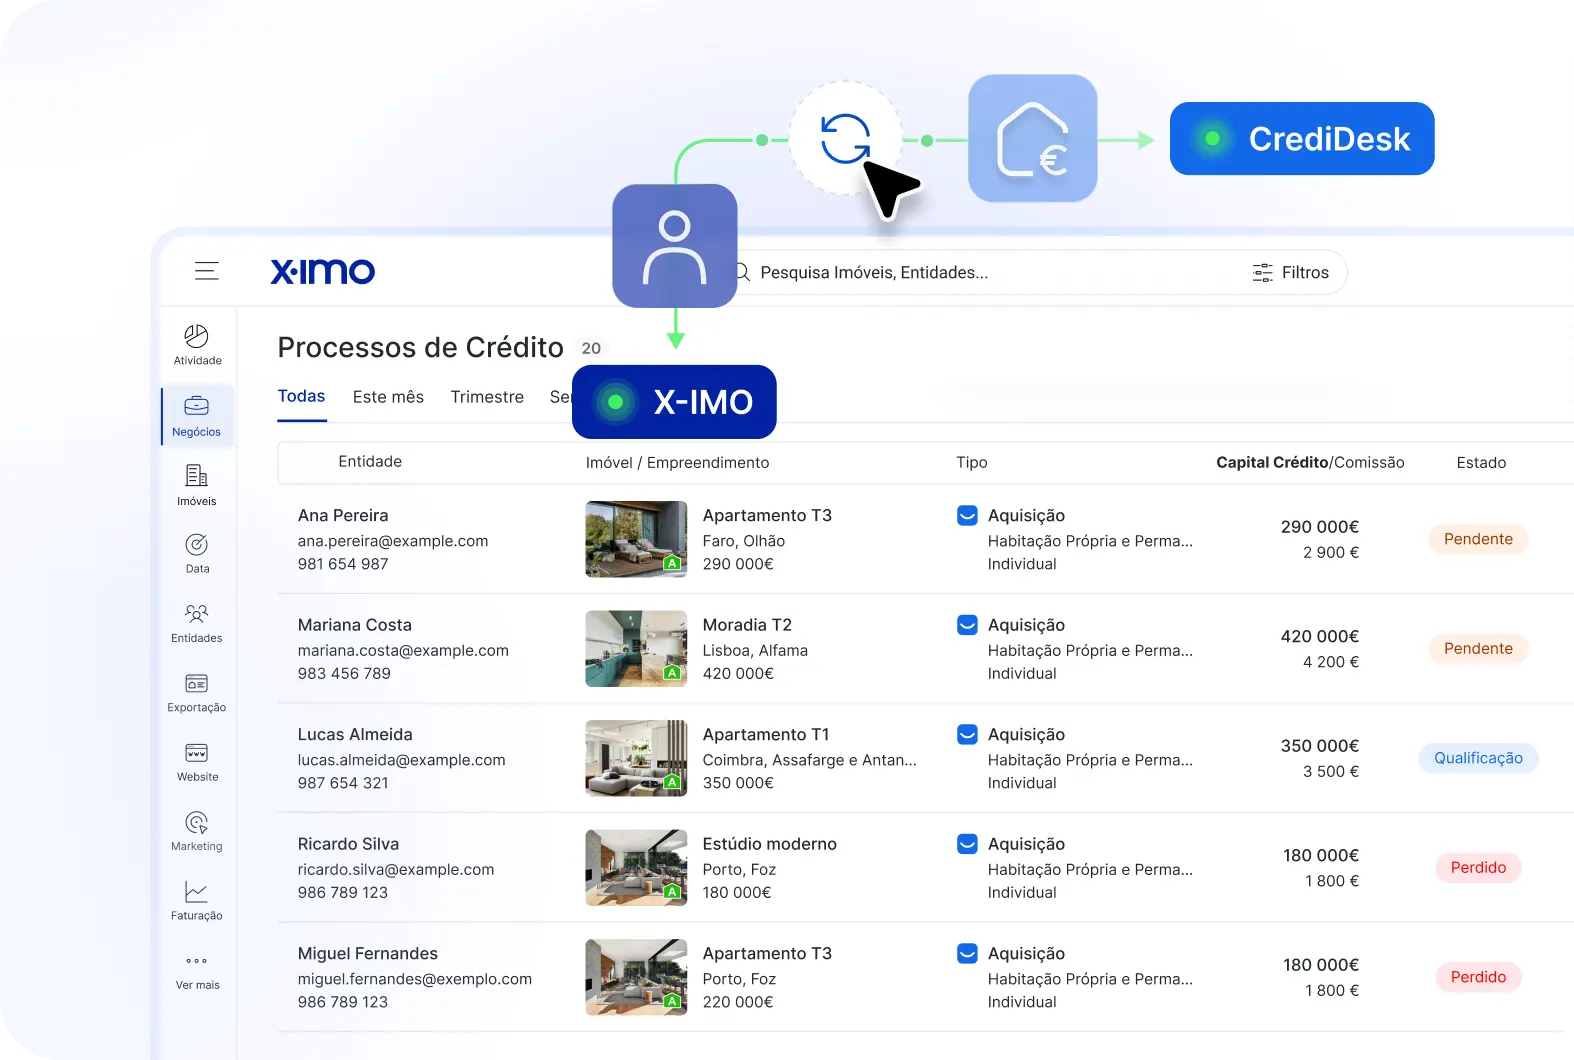Open Imóveis in the sidebar

coord(197,485)
